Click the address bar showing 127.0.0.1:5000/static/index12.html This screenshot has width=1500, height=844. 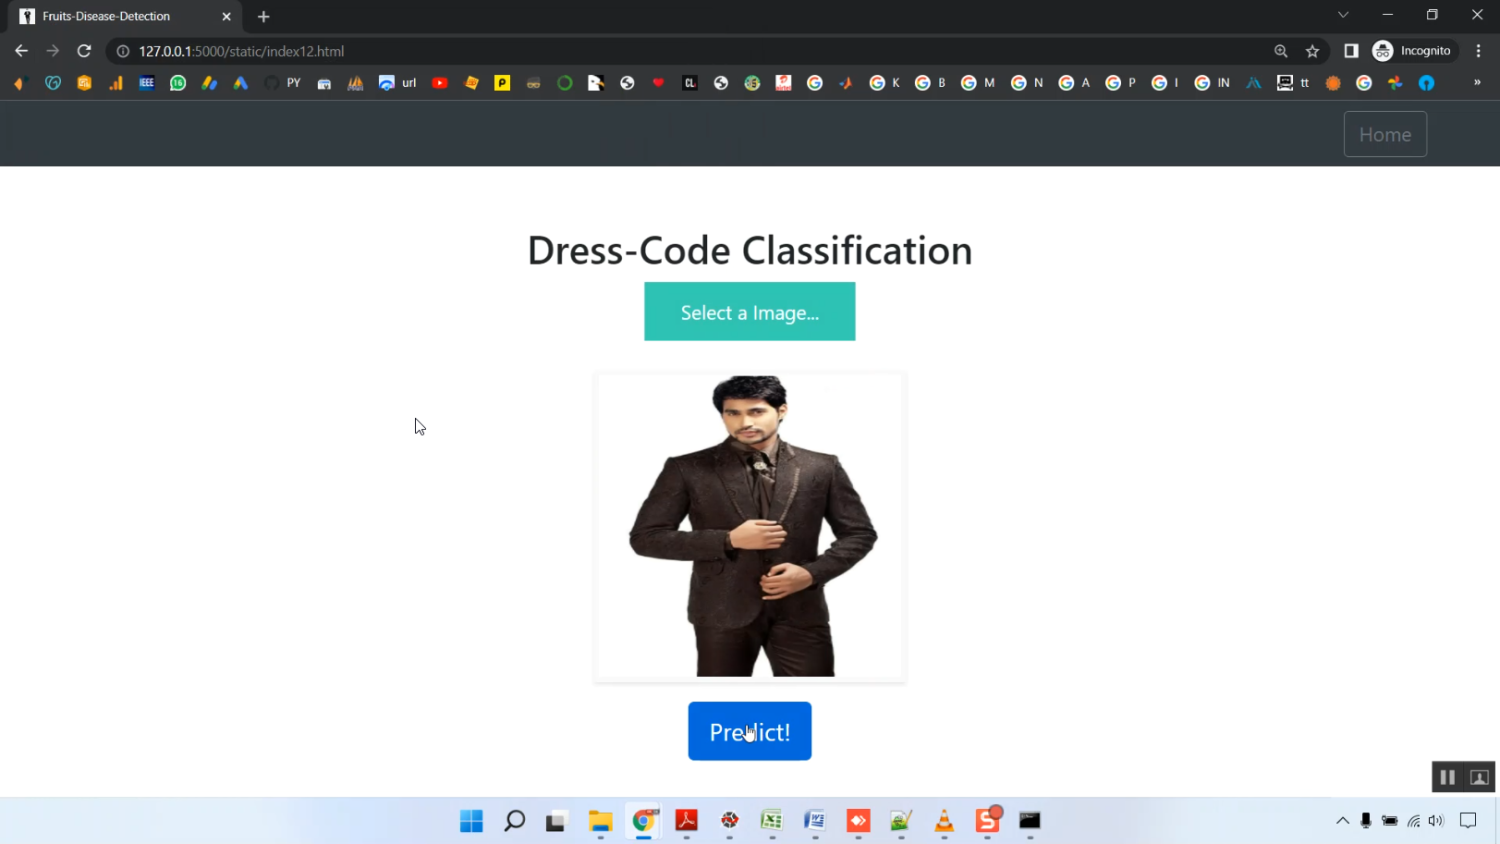point(690,51)
